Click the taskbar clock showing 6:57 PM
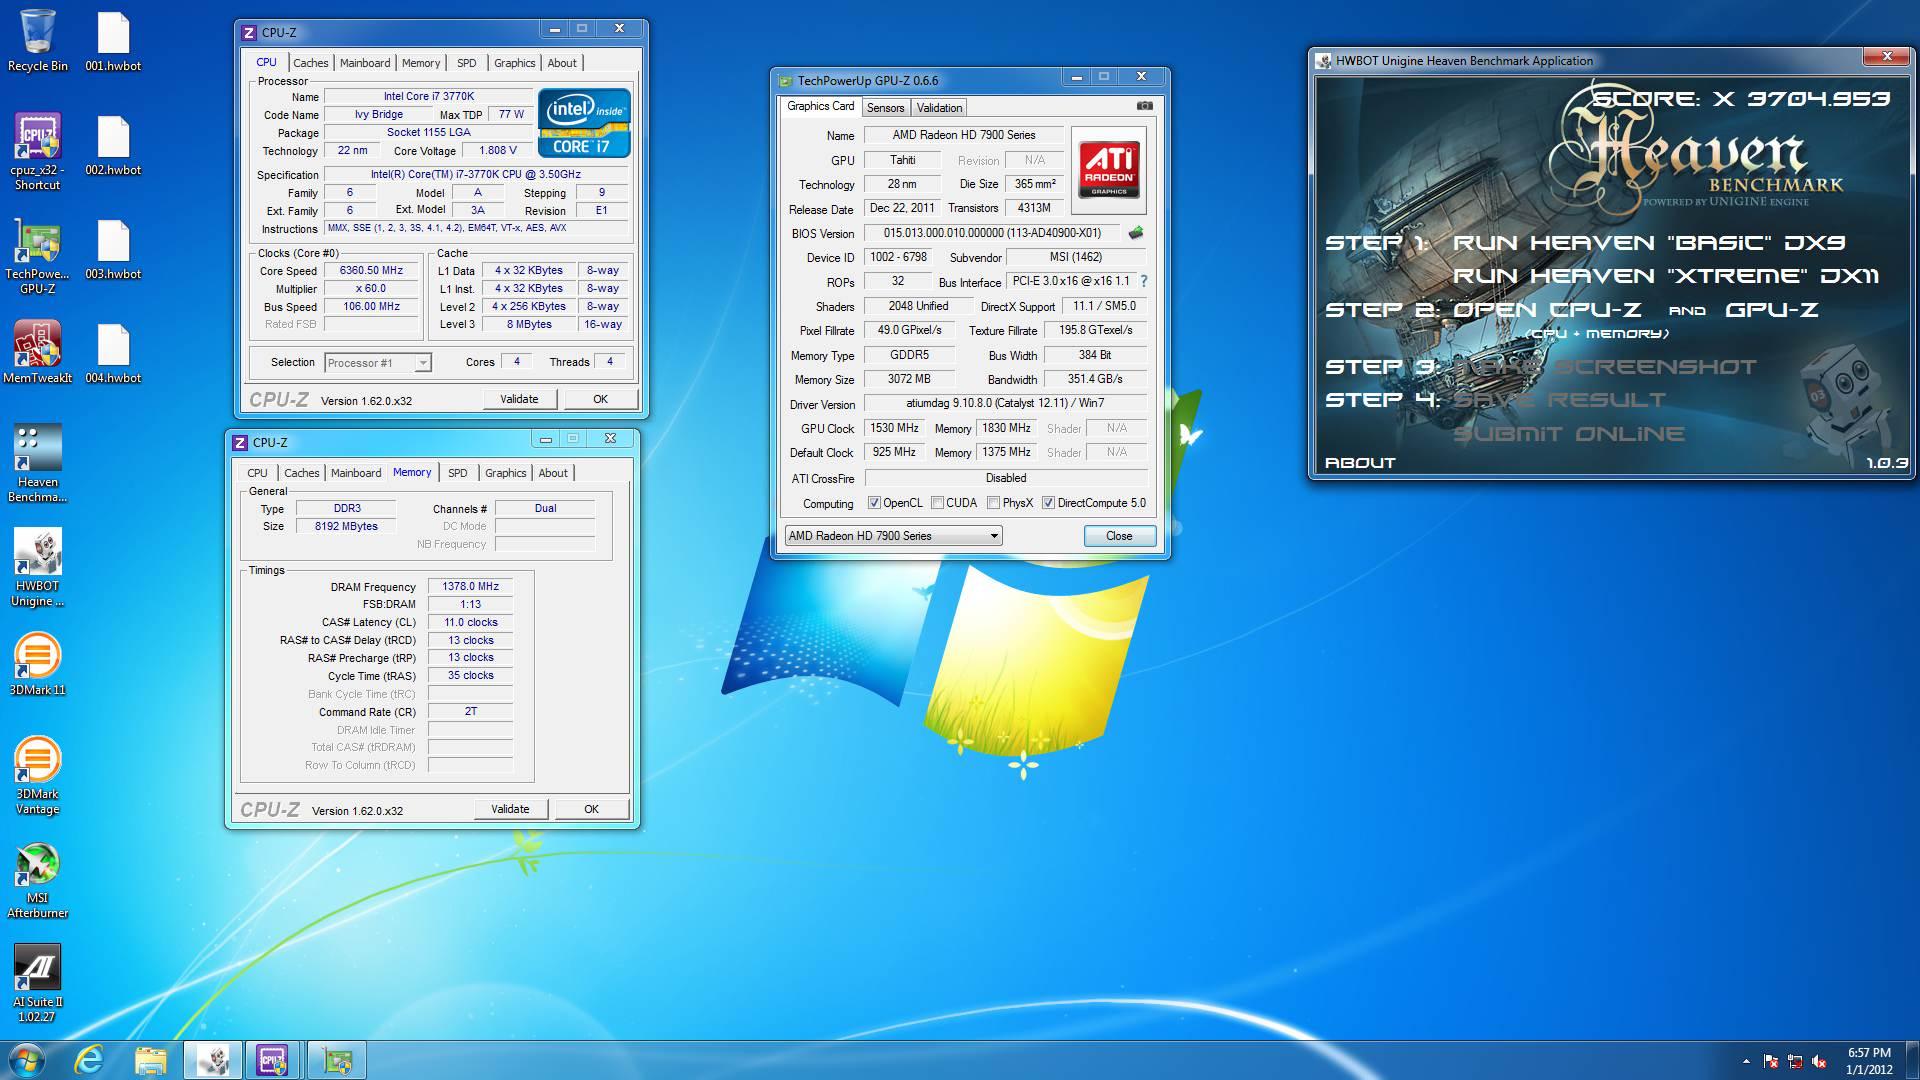Viewport: 1920px width, 1080px height. click(1869, 1061)
